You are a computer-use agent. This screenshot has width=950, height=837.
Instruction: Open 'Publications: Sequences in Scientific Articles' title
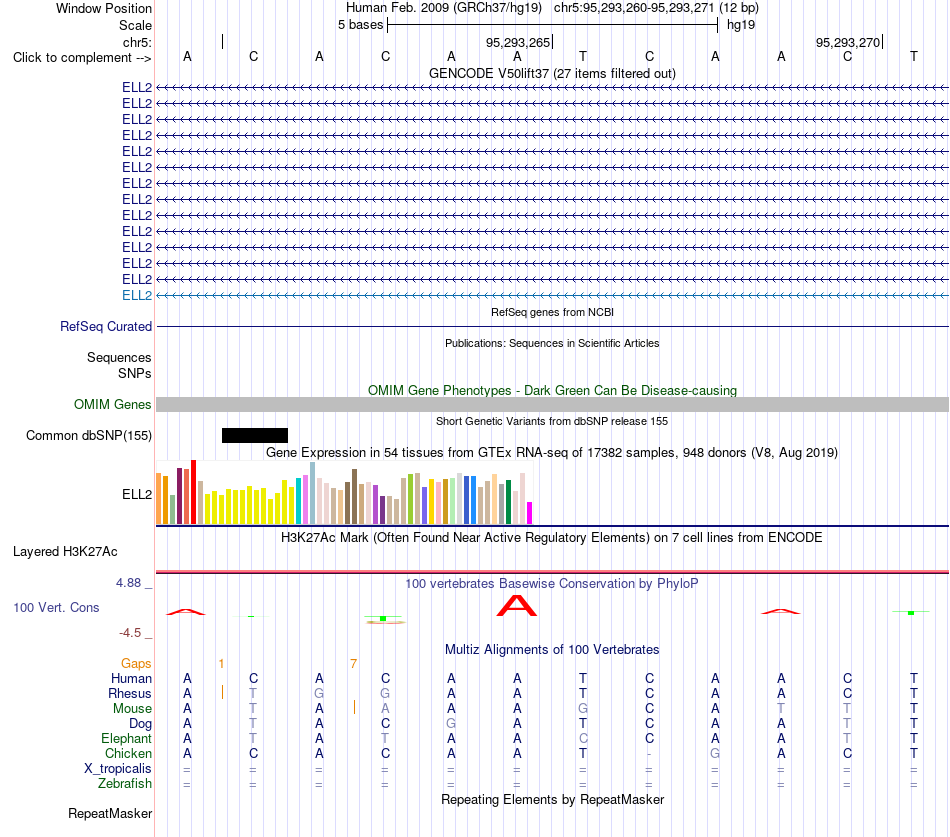(552, 343)
